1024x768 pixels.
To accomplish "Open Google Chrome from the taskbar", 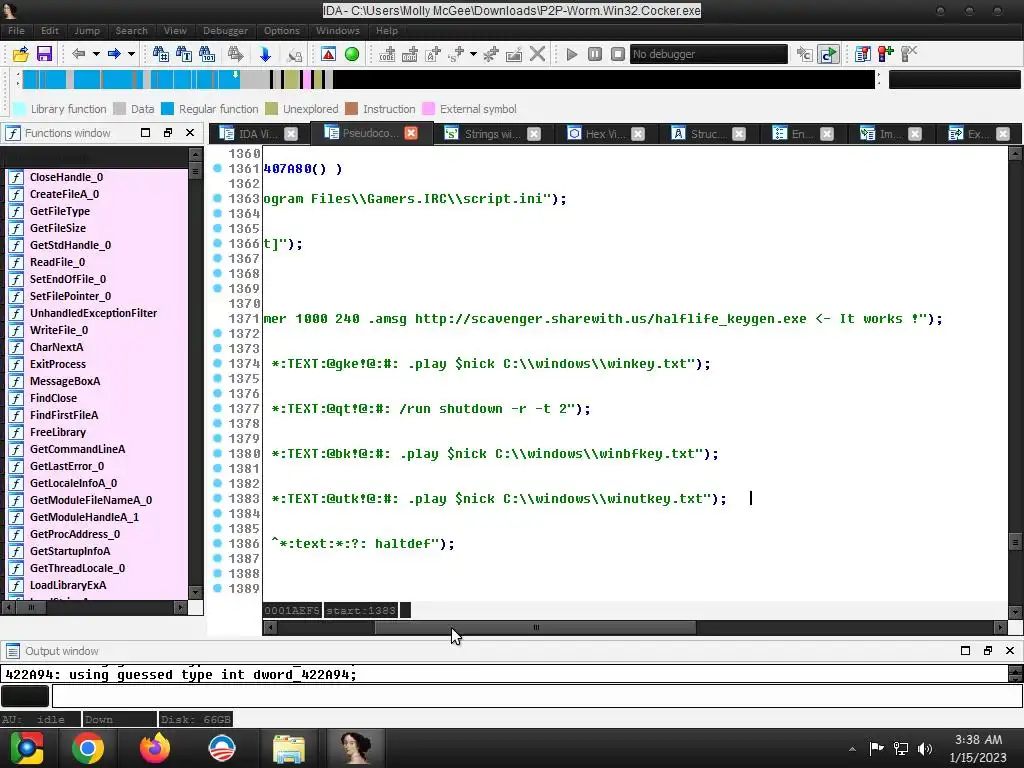I will tap(88, 748).
